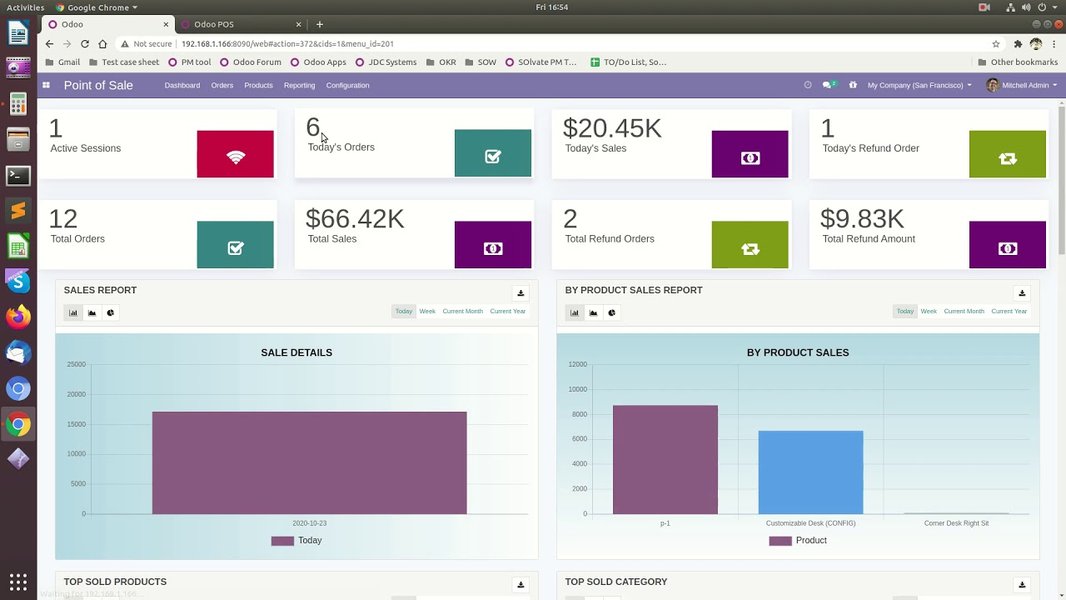Click the Today's Refund Order retweet icon tile
Image resolution: width=1066 pixels, height=600 pixels.
coord(1008,154)
